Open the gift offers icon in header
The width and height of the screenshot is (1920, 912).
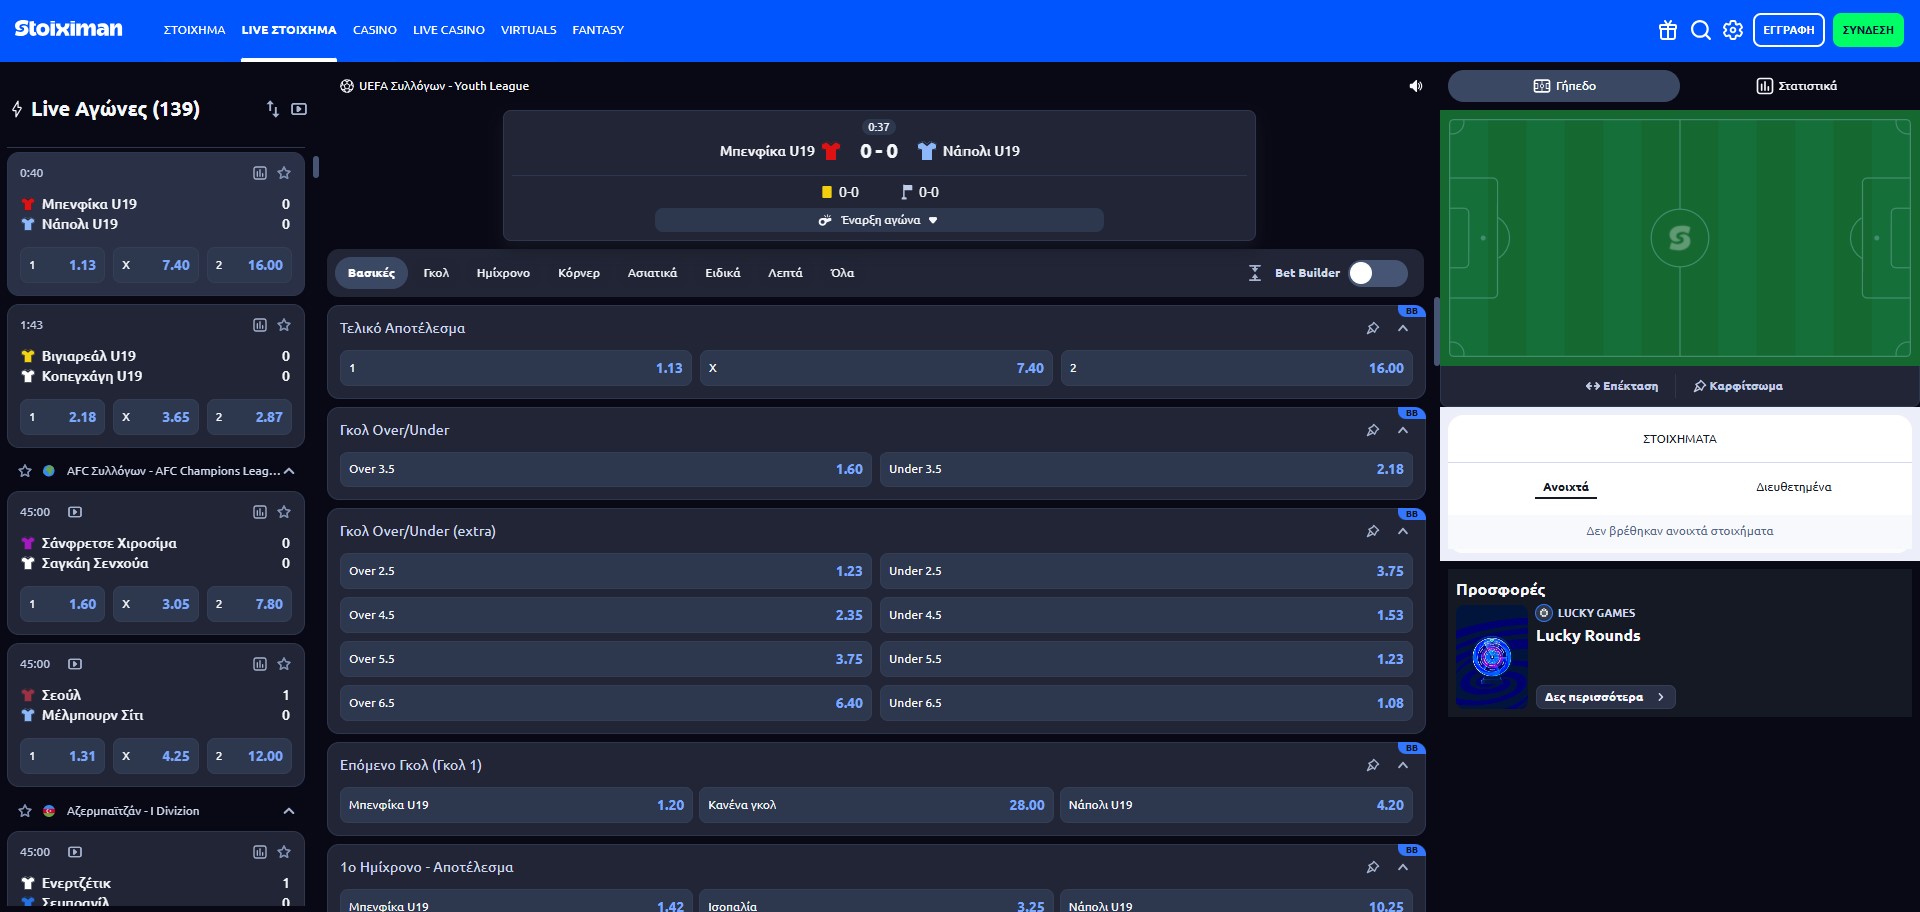[1667, 30]
